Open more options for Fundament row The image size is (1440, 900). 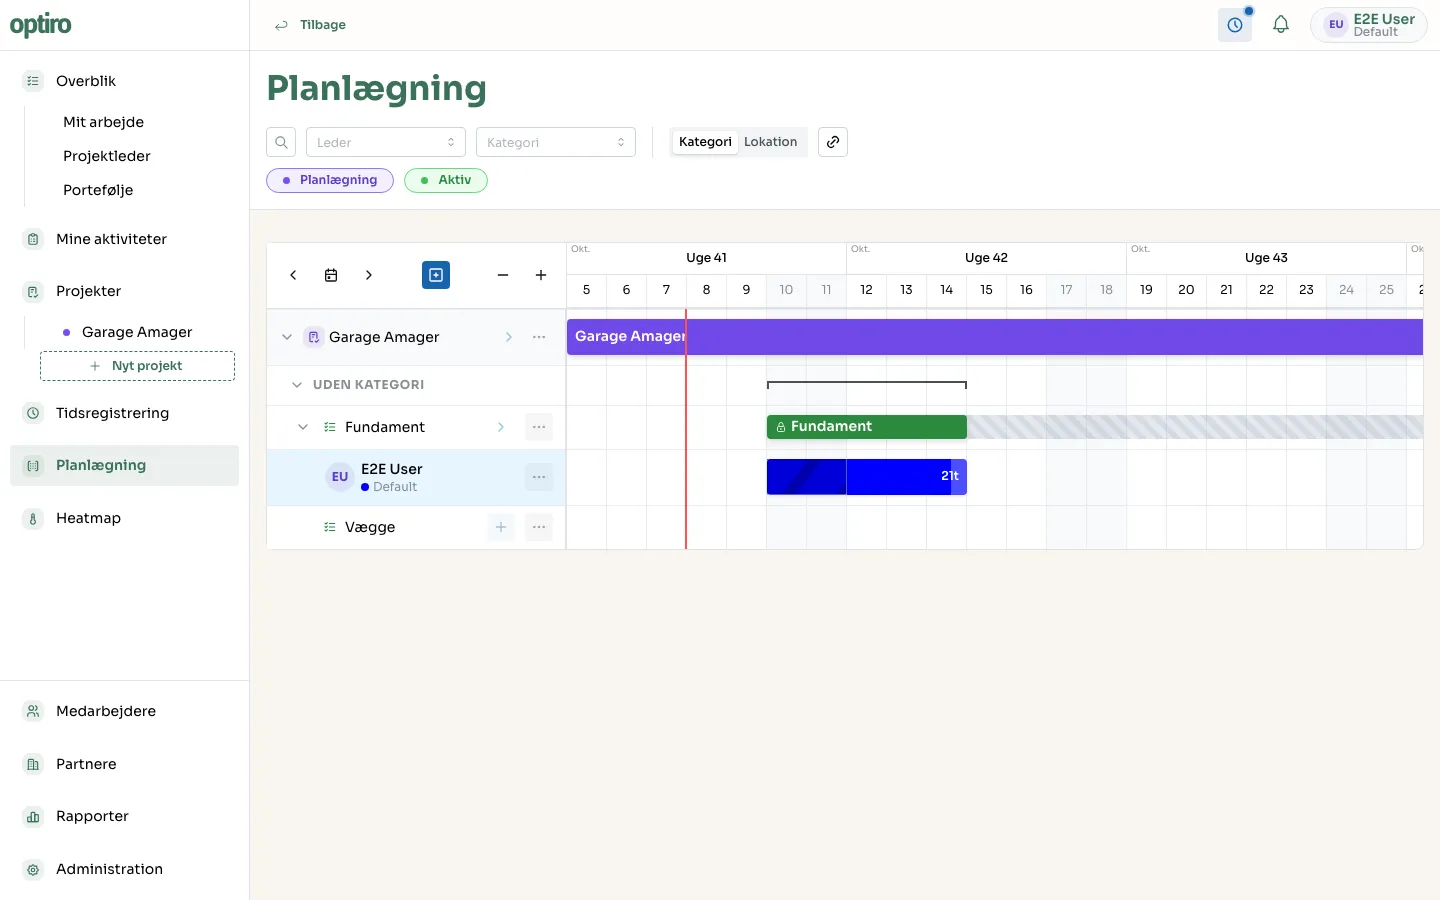coord(539,427)
